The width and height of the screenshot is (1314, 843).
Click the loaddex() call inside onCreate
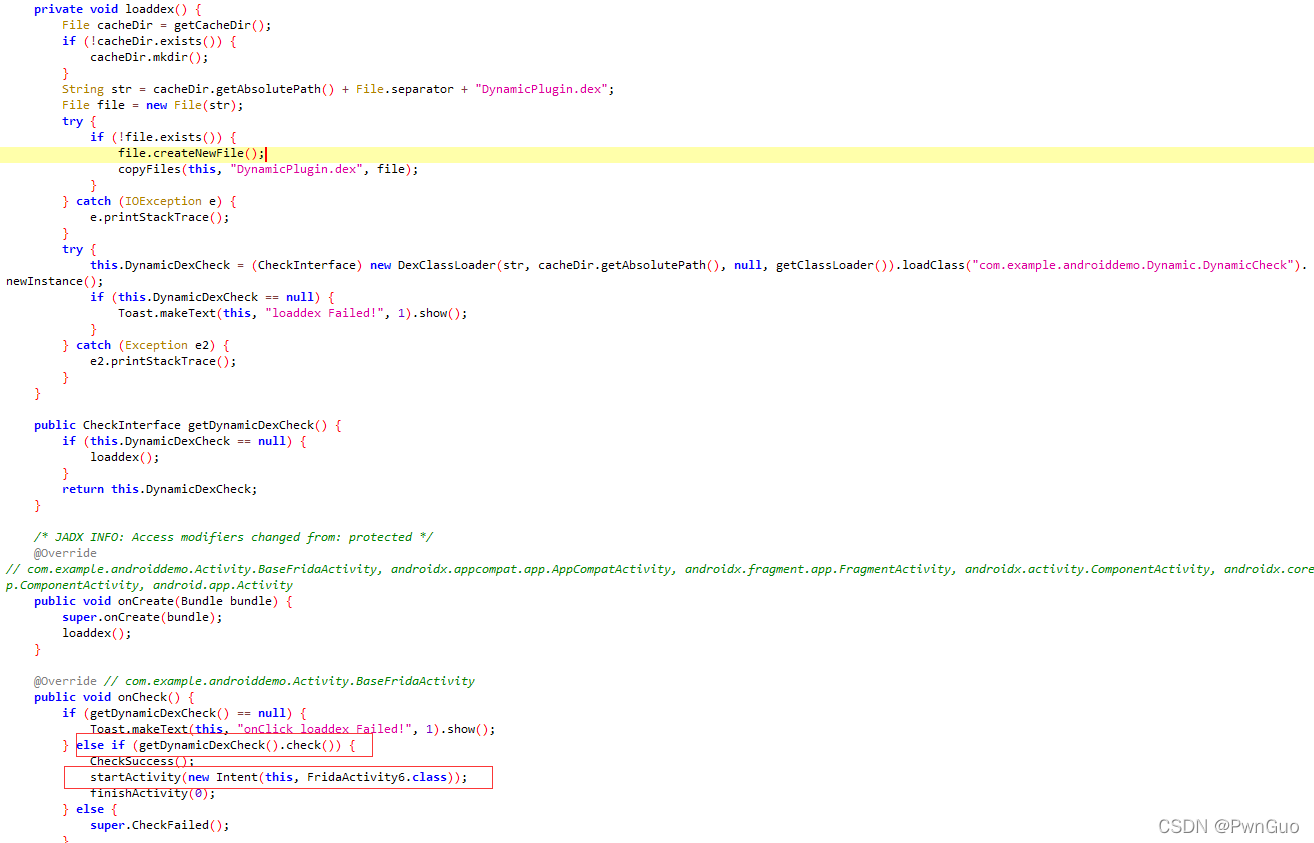(x=97, y=633)
